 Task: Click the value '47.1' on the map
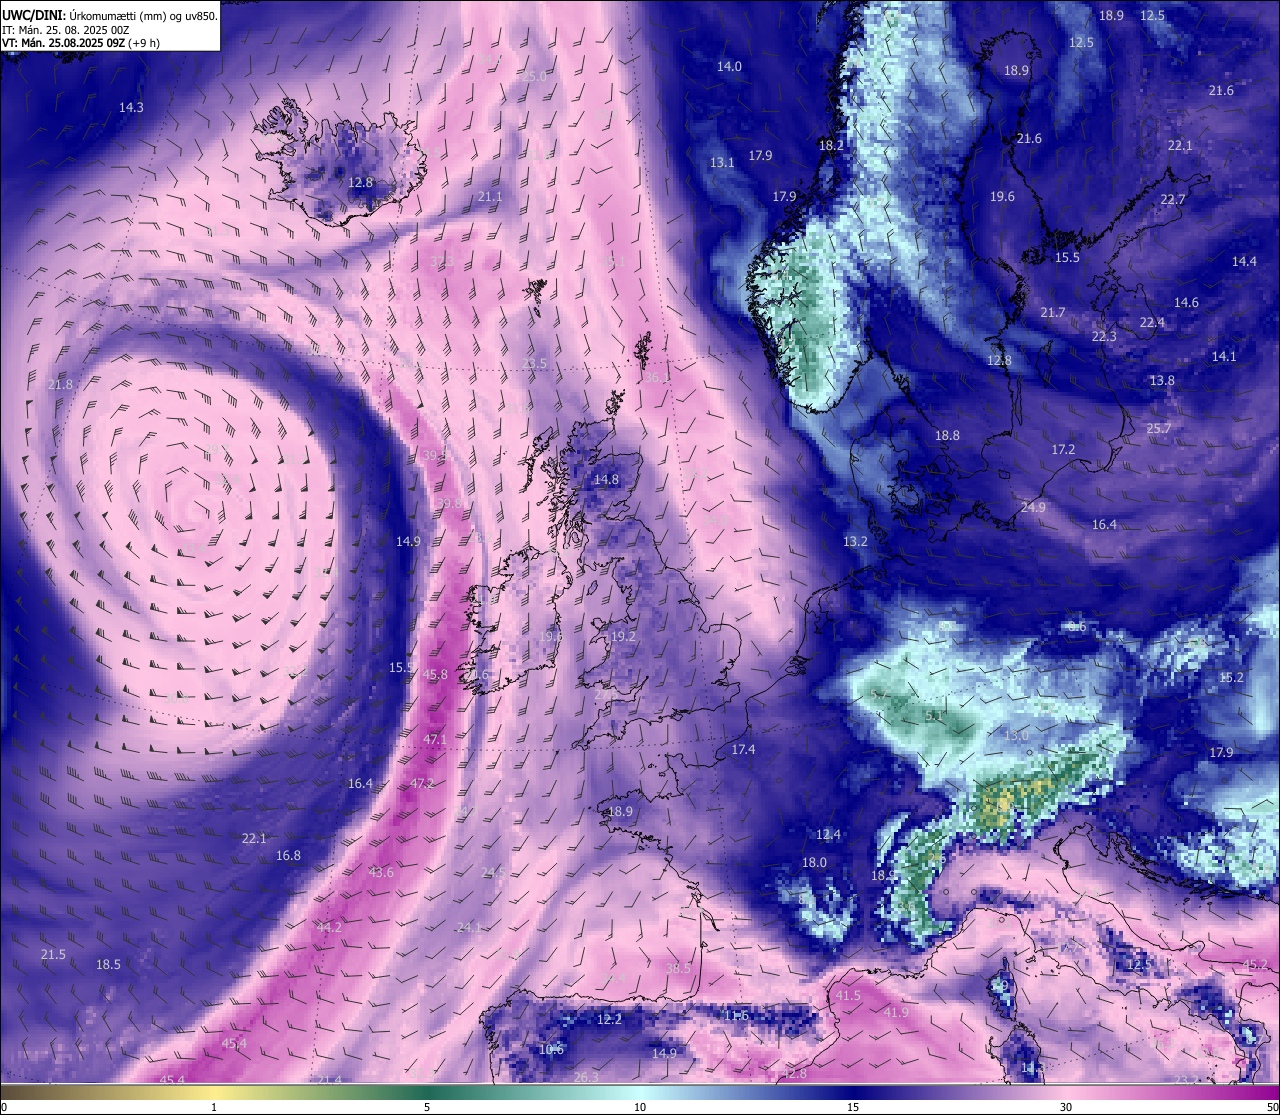point(434,740)
